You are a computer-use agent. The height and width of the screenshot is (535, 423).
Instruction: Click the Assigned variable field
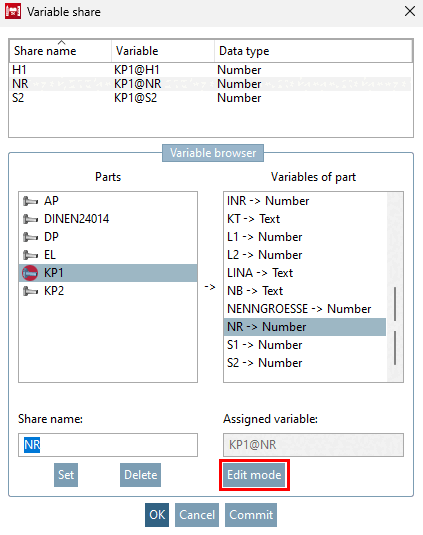click(313, 445)
